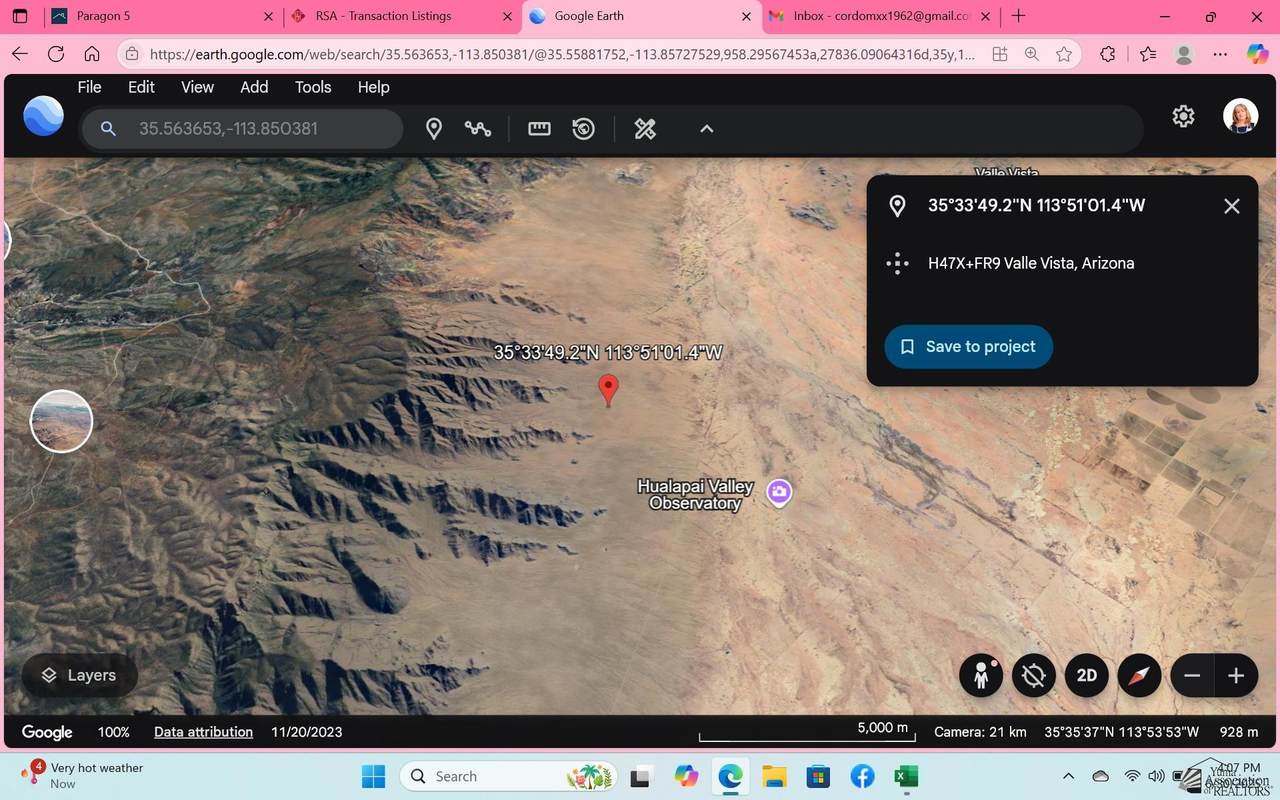1280x800 pixels.
Task: Pick up the Street View pegman
Action: (x=980, y=675)
